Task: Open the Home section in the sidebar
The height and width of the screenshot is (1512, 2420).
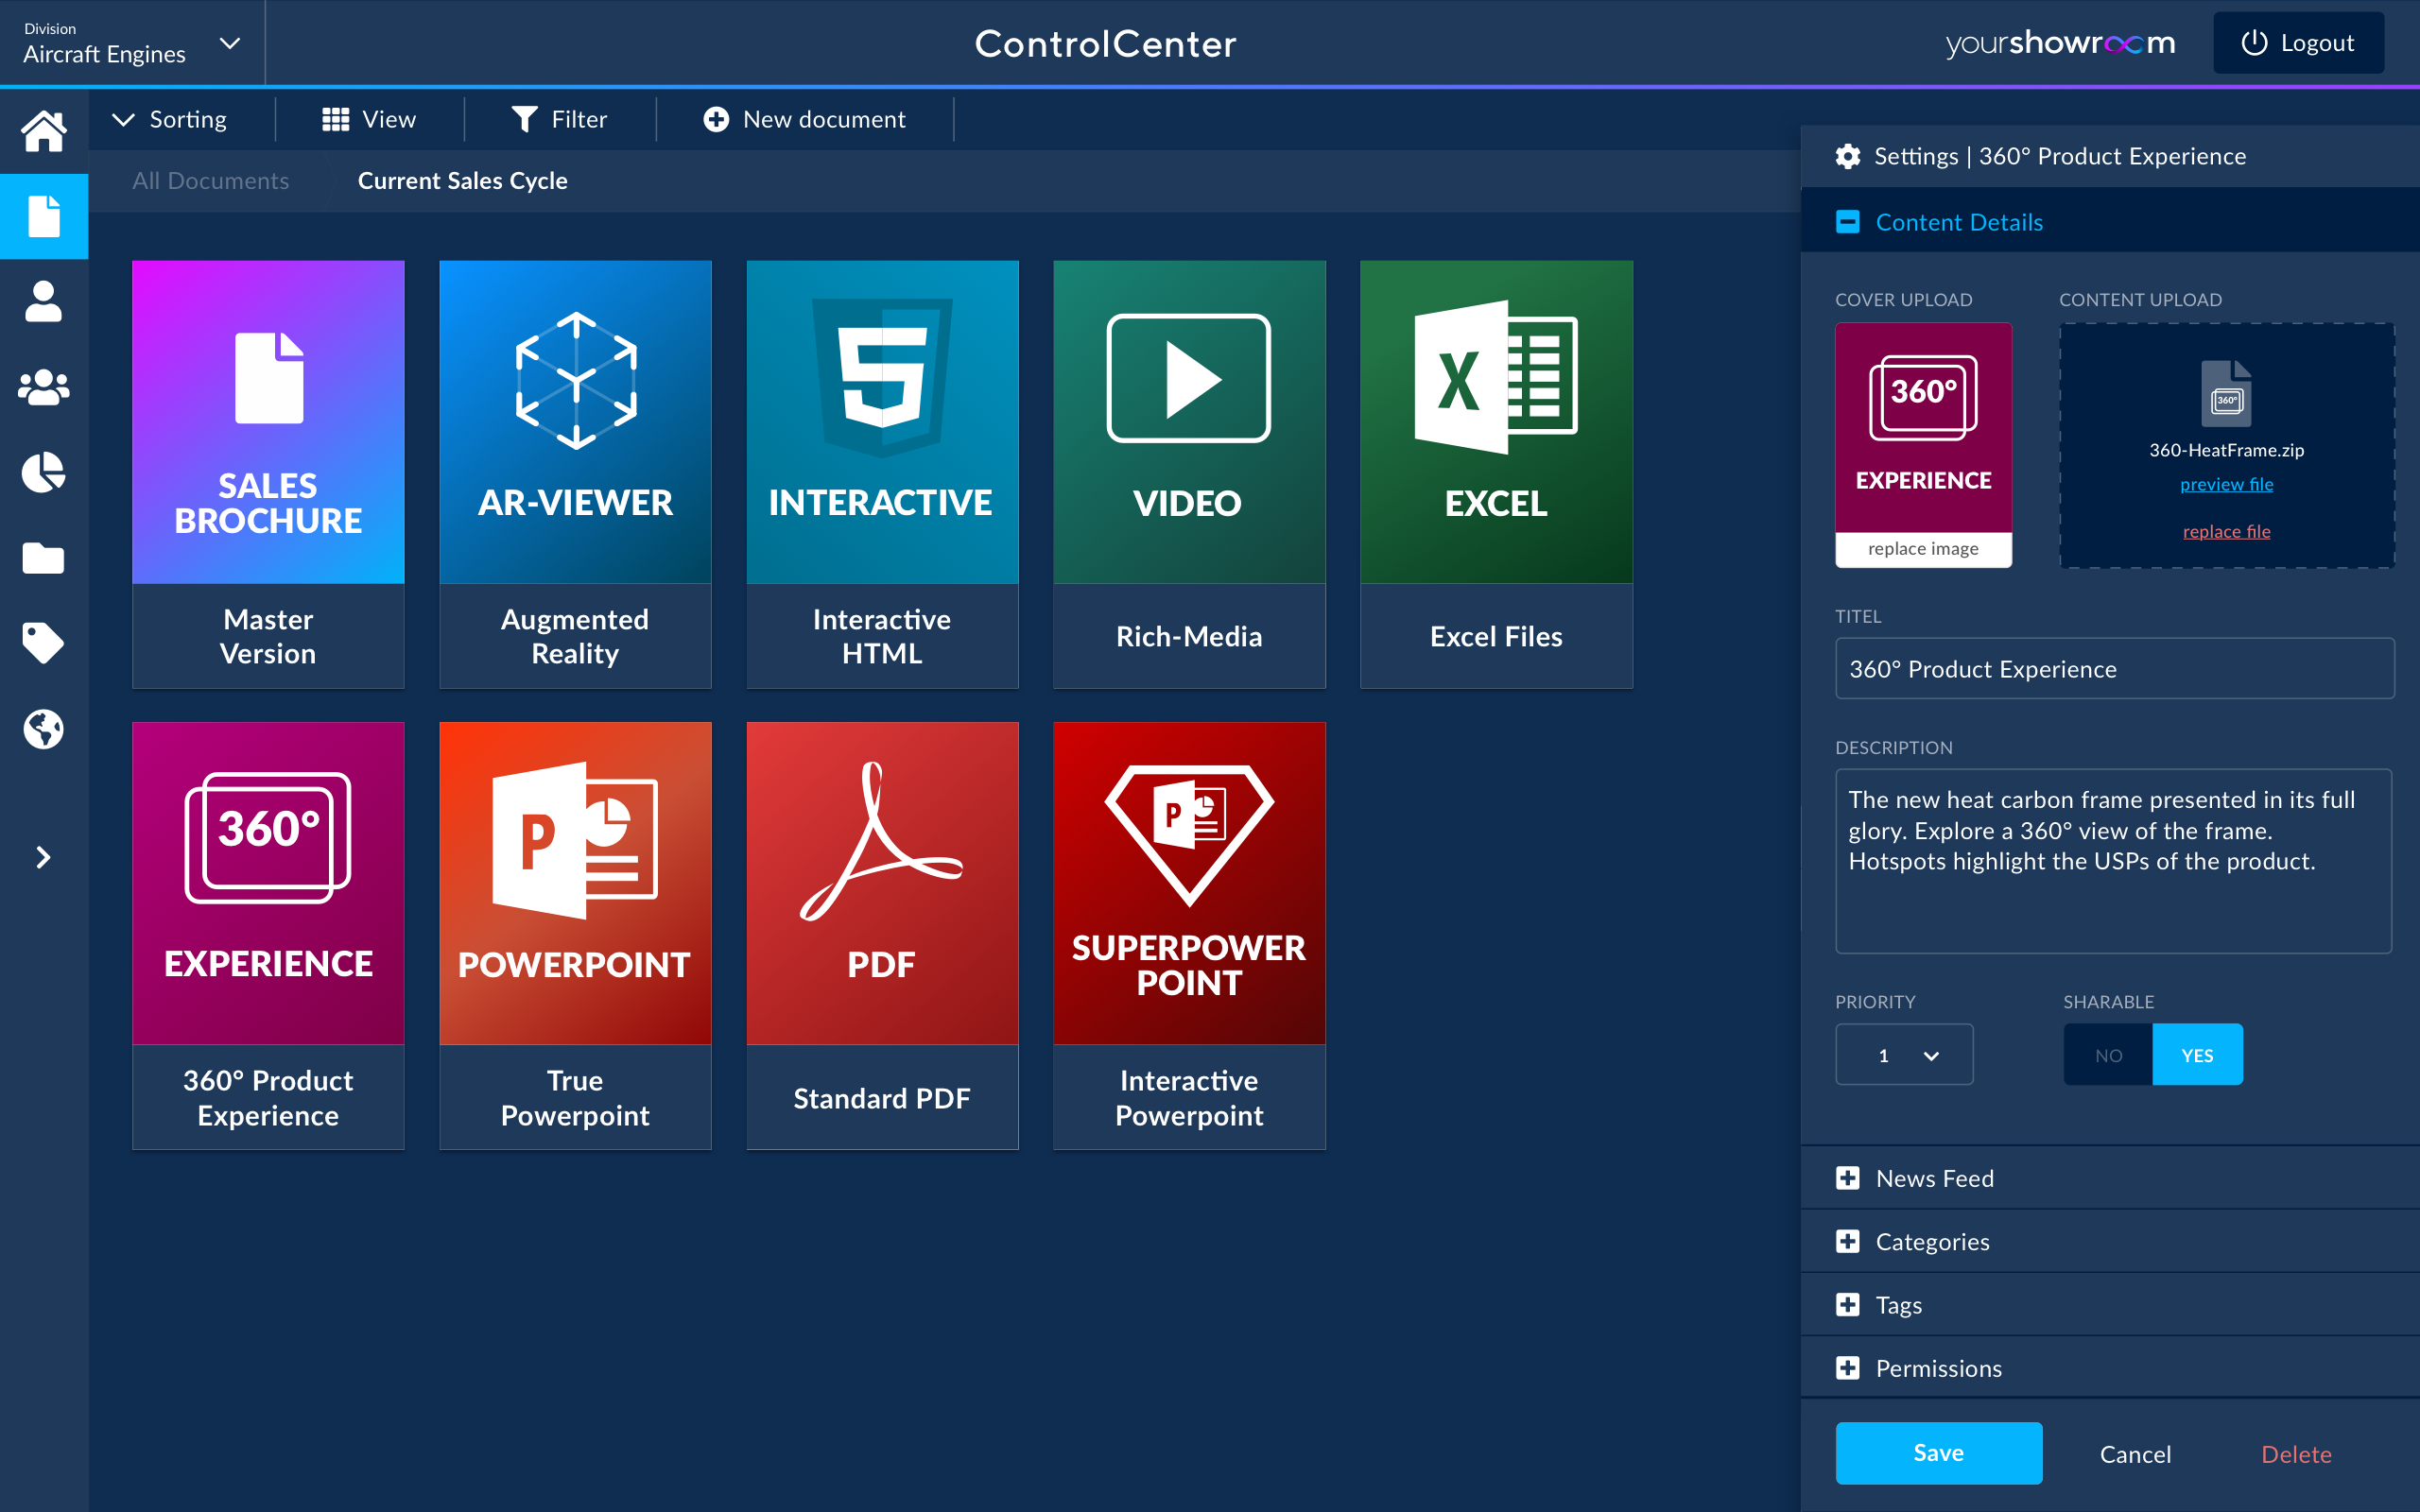Action: 44,131
